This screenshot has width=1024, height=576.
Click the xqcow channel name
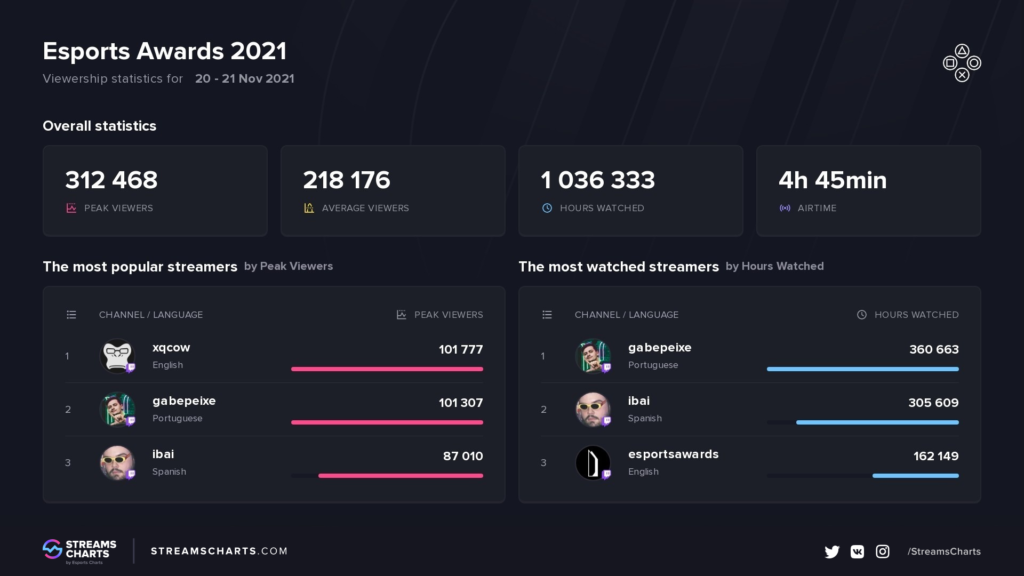point(171,347)
